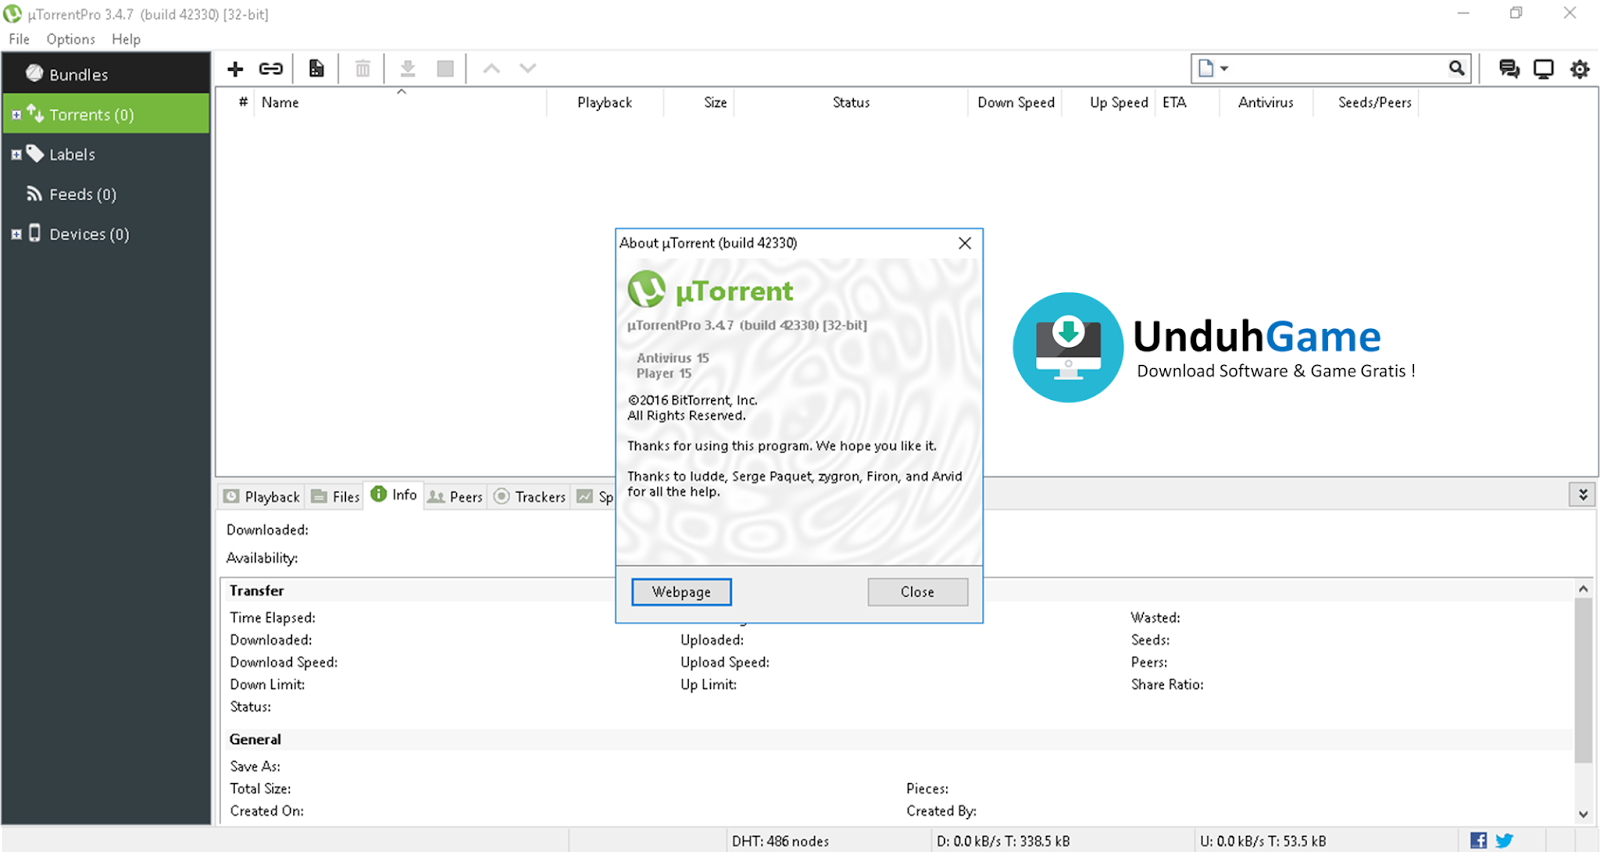The width and height of the screenshot is (1600, 854).
Task: Click info pane scrollbar down arrow
Action: pos(1583,814)
